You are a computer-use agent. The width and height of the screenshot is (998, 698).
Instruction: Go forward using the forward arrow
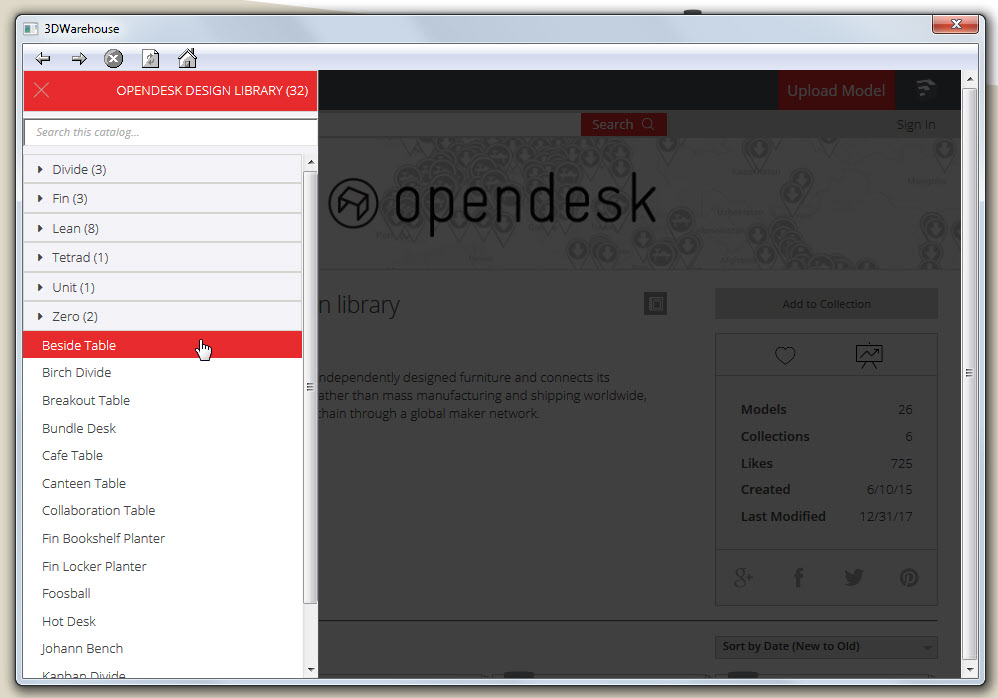click(79, 59)
